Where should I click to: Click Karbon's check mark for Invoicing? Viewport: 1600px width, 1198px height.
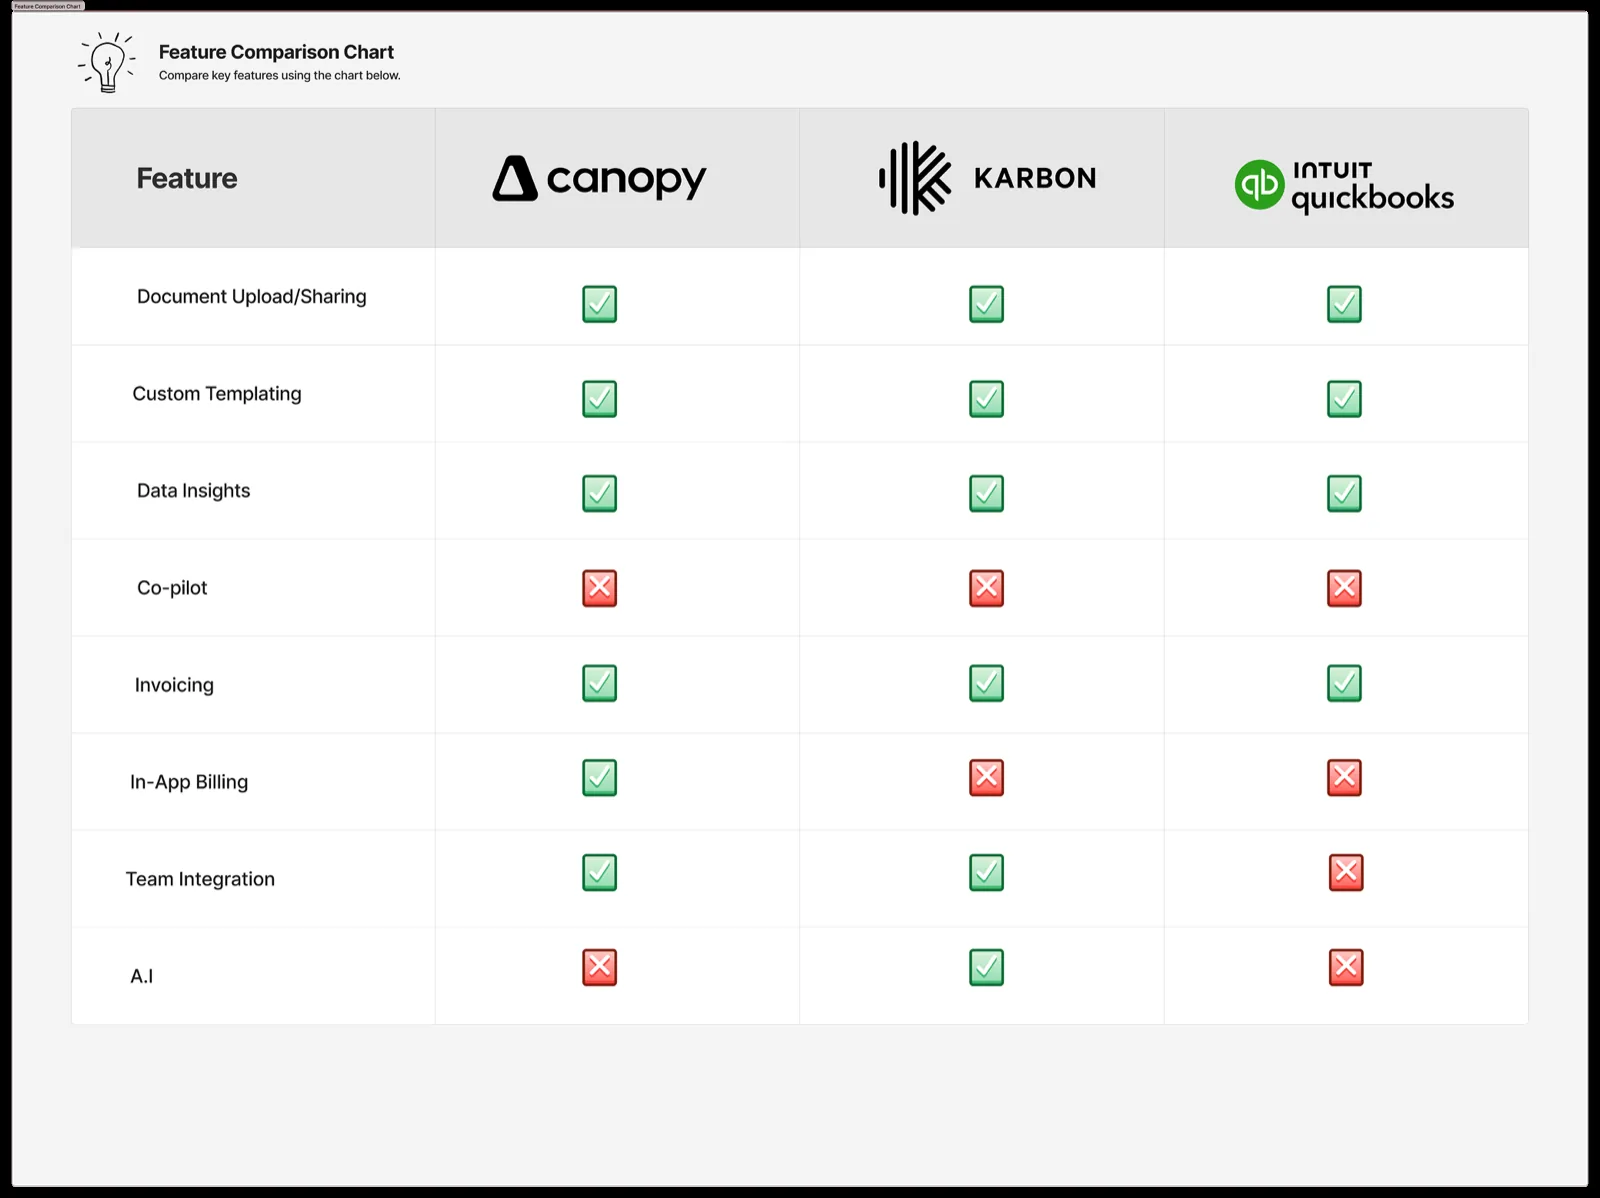tap(986, 683)
